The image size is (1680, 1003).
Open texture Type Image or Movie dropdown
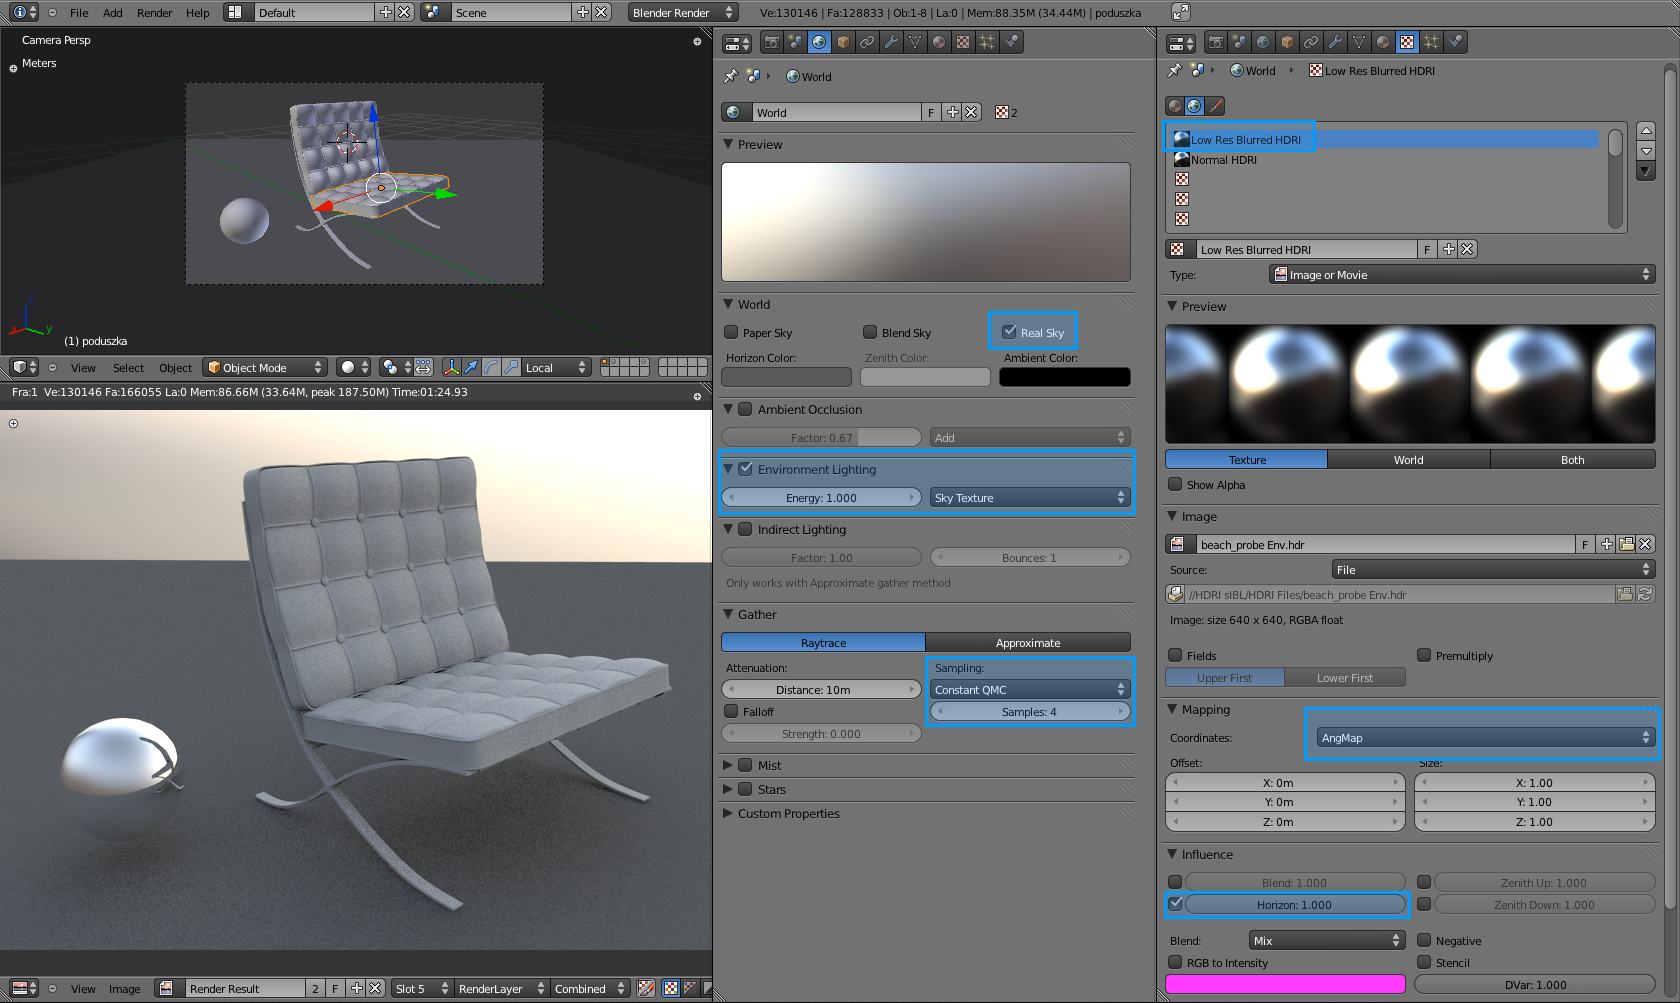pyautogui.click(x=1462, y=274)
